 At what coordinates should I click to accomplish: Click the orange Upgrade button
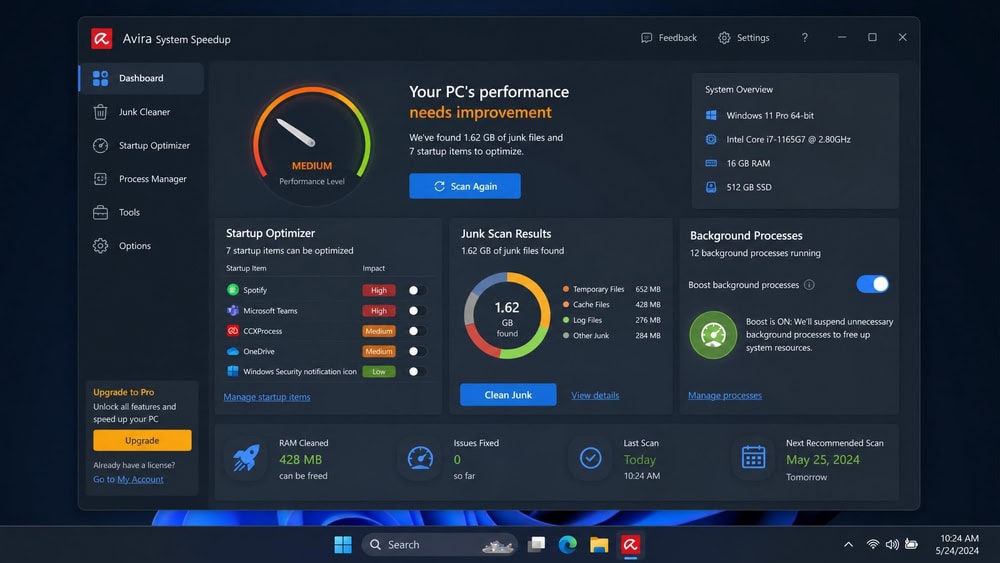tap(142, 441)
